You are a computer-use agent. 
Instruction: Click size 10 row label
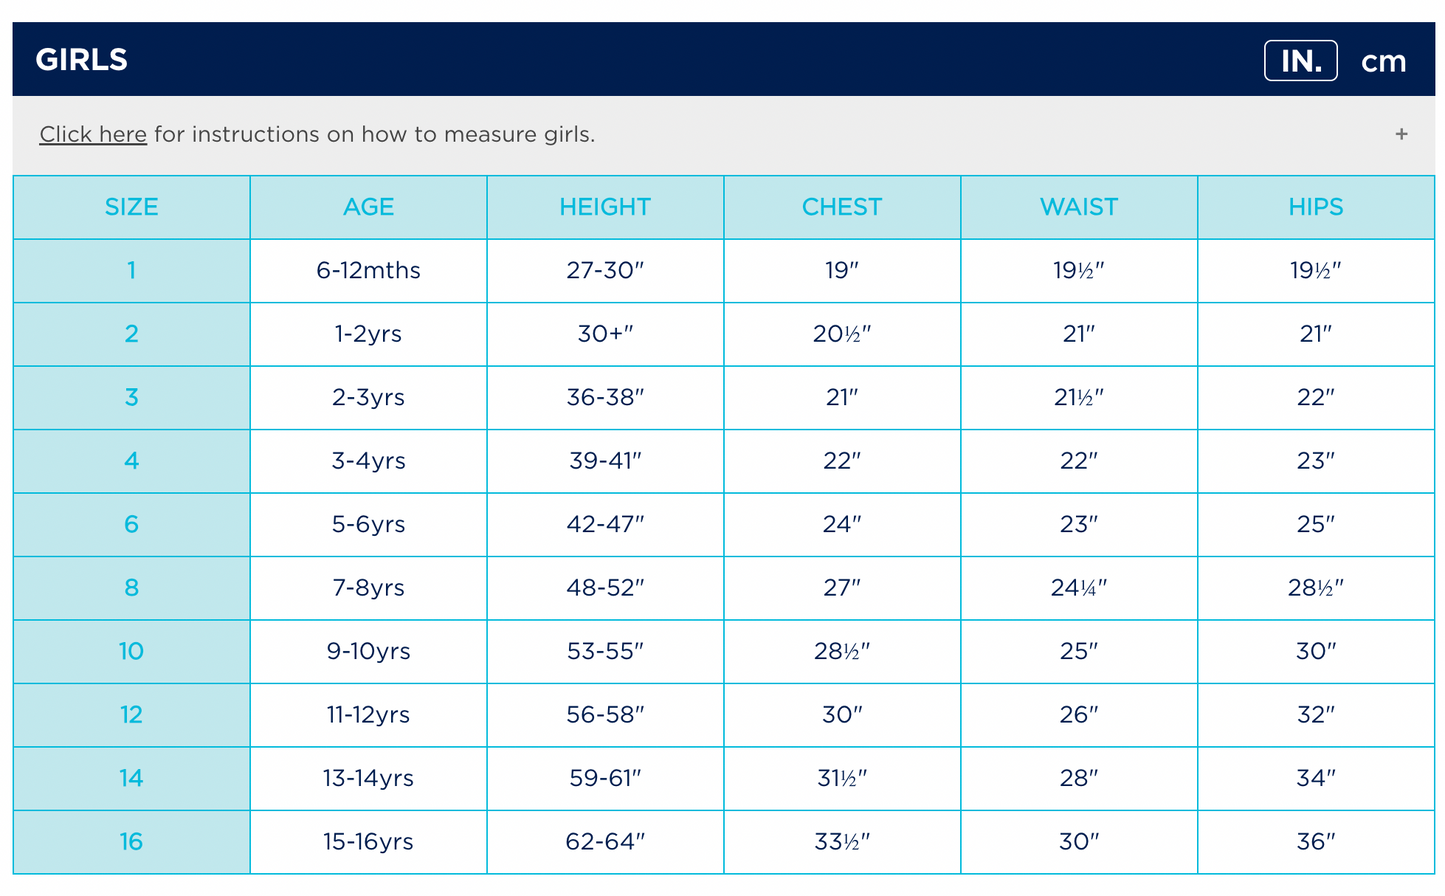coord(131,651)
